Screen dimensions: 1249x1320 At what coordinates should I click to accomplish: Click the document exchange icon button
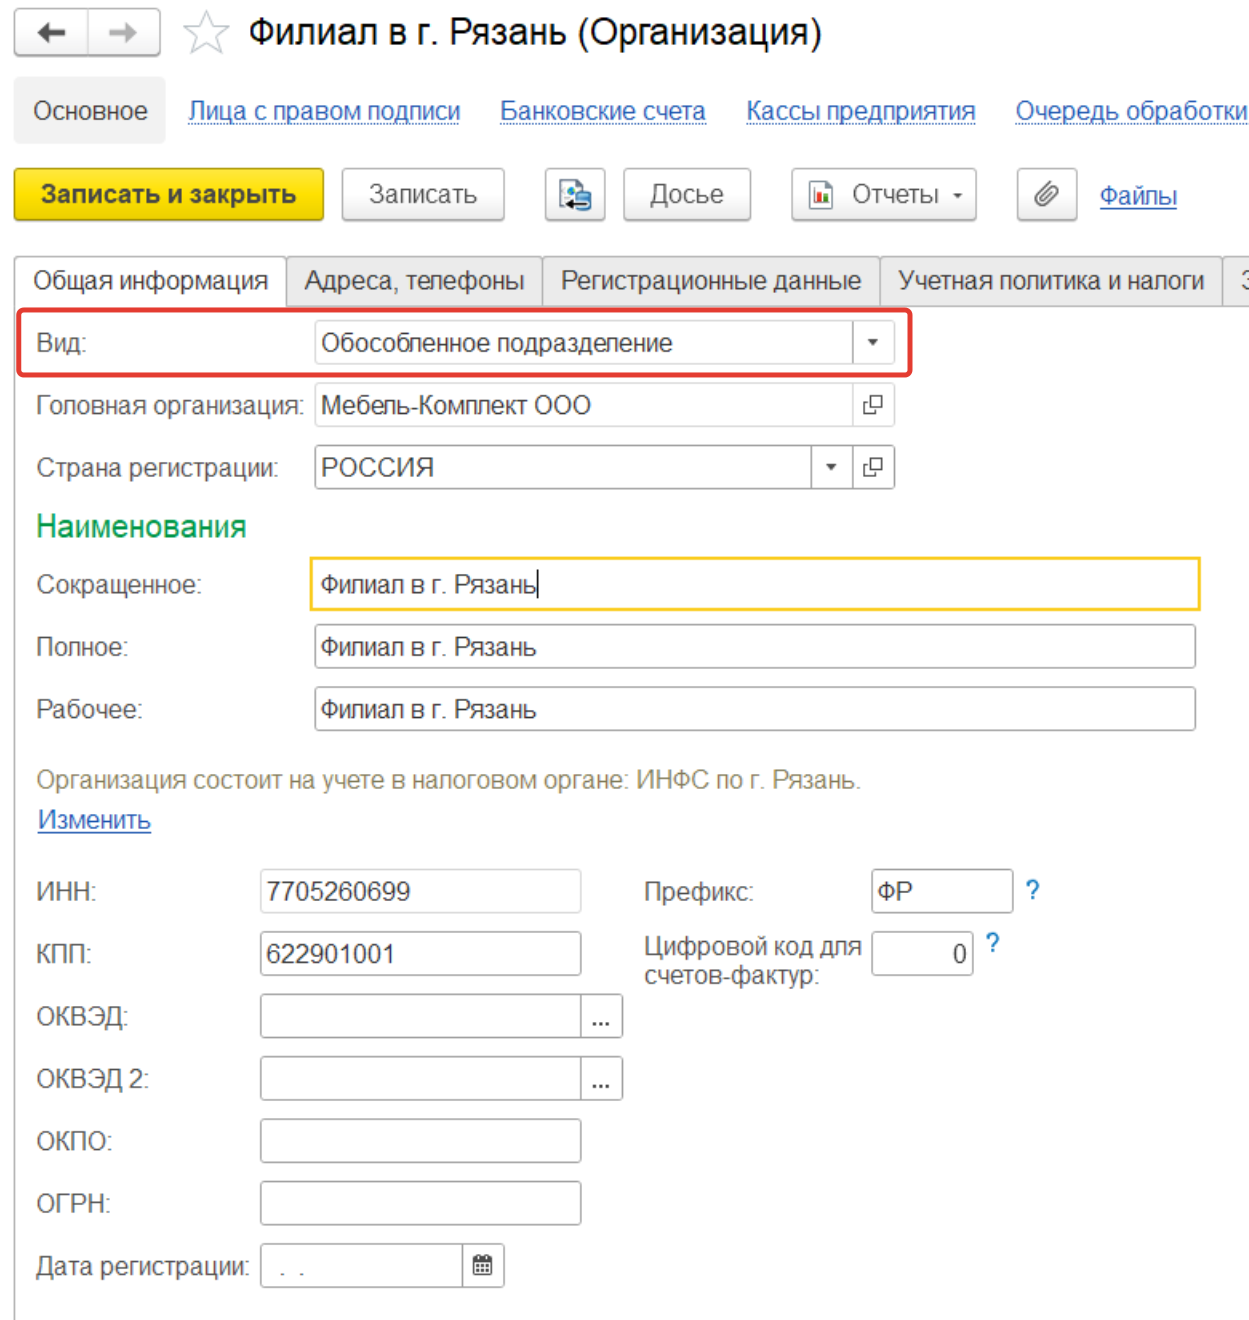tap(575, 194)
